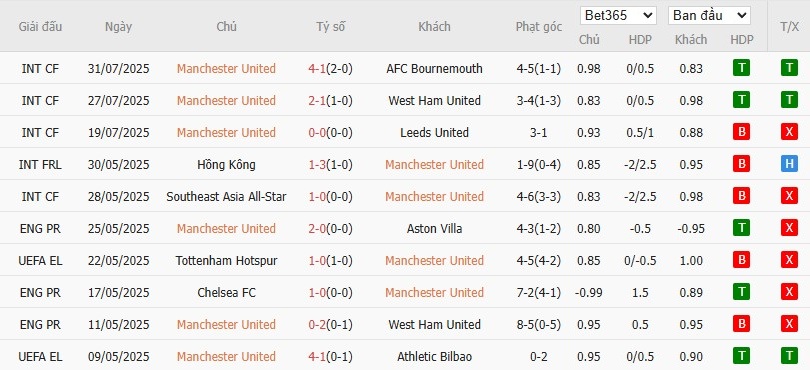Click green T badge for Bournemouth HDP result
Image resolution: width=810 pixels, height=370 pixels.
tap(741, 68)
